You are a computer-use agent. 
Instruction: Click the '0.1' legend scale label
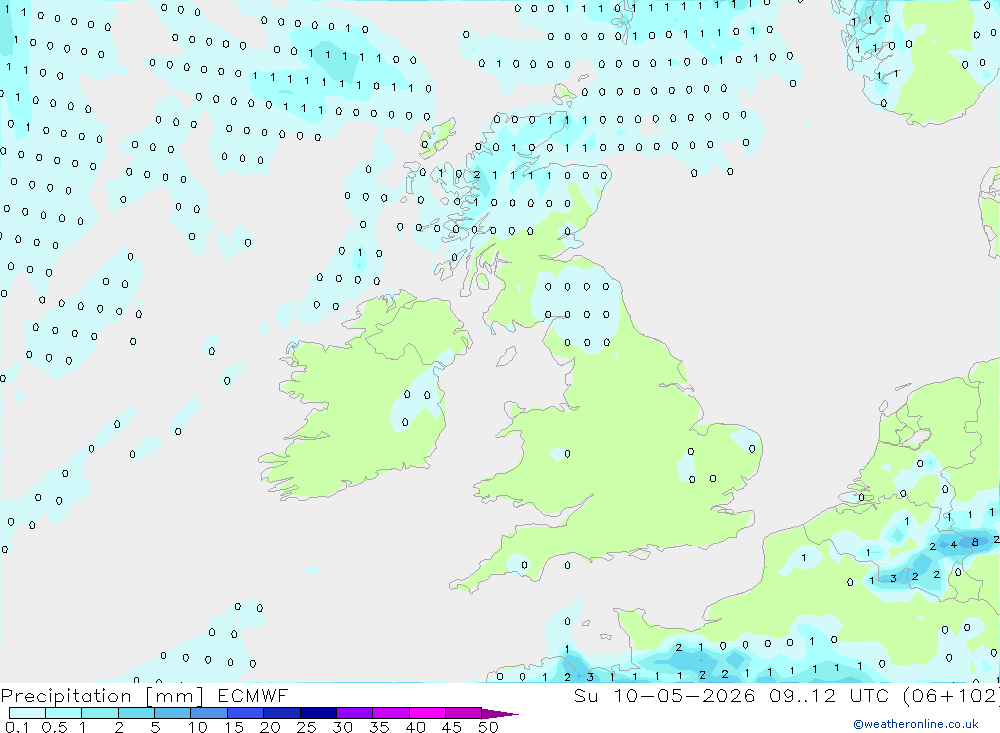click(x=17, y=727)
